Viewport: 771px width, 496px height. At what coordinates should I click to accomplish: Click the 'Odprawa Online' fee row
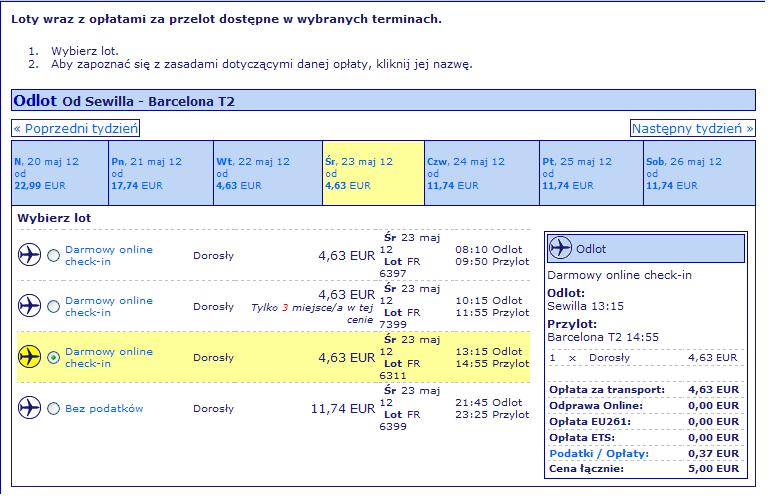[644, 406]
